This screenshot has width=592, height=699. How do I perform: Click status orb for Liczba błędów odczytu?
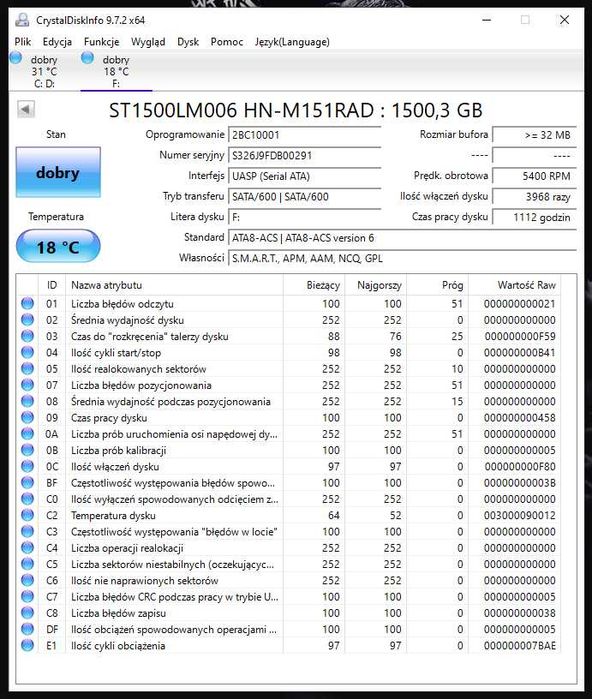[x=28, y=303]
